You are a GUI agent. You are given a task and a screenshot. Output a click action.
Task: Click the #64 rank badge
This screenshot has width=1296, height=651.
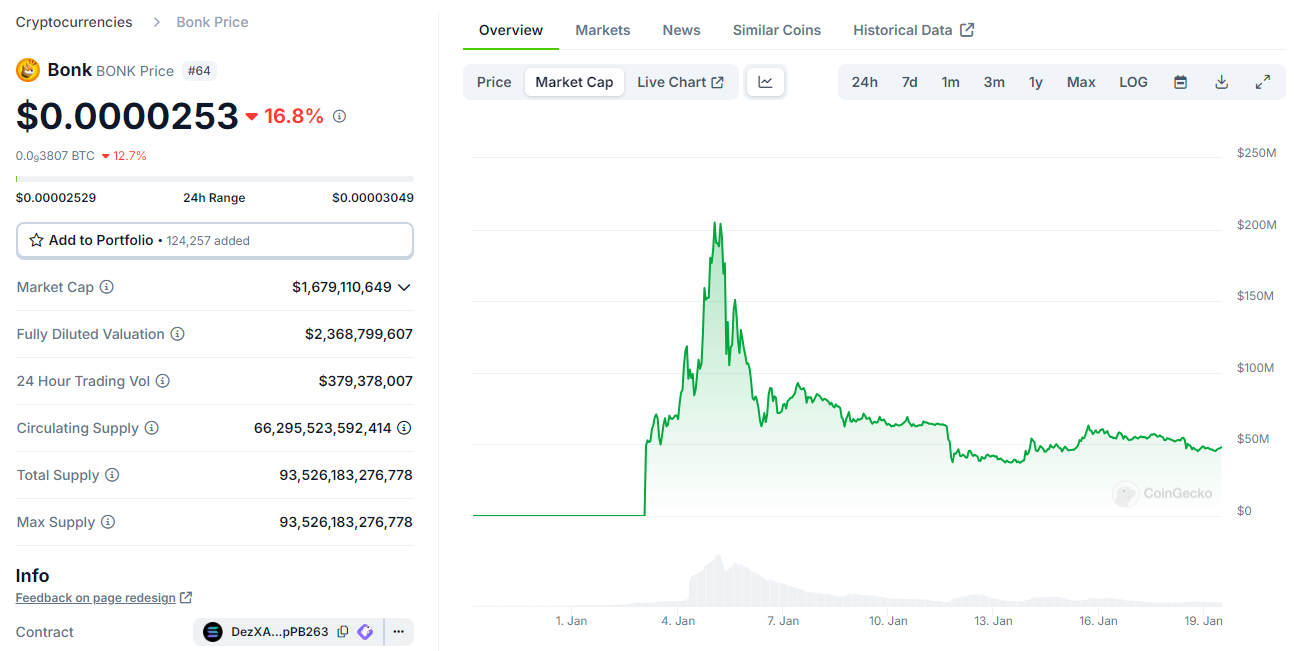tap(199, 71)
